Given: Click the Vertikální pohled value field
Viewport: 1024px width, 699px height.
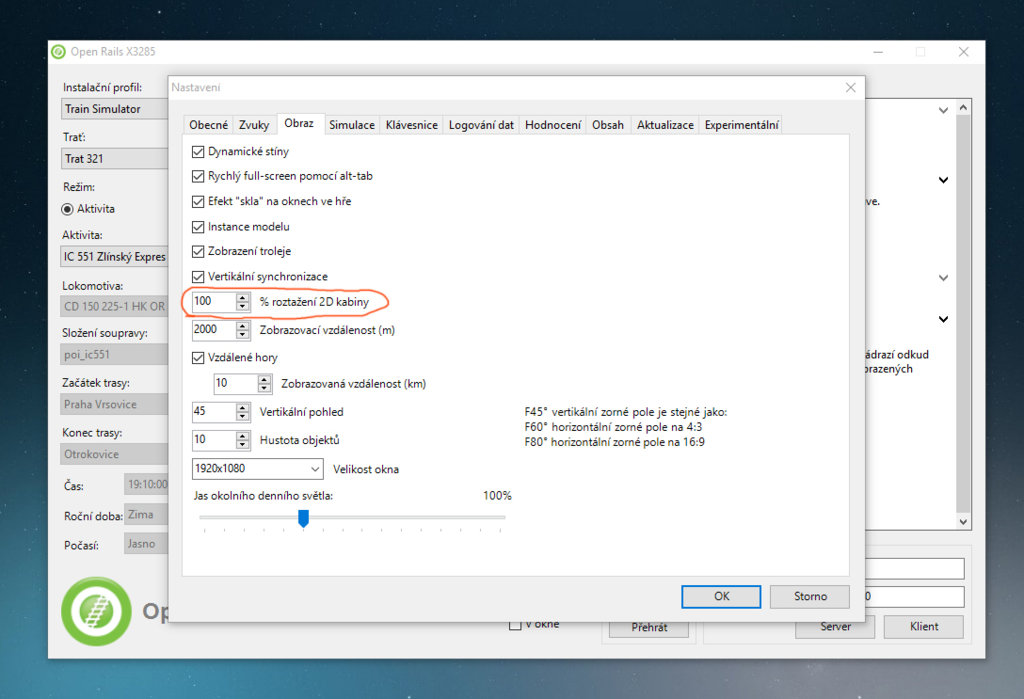Looking at the screenshot, I should point(213,412).
